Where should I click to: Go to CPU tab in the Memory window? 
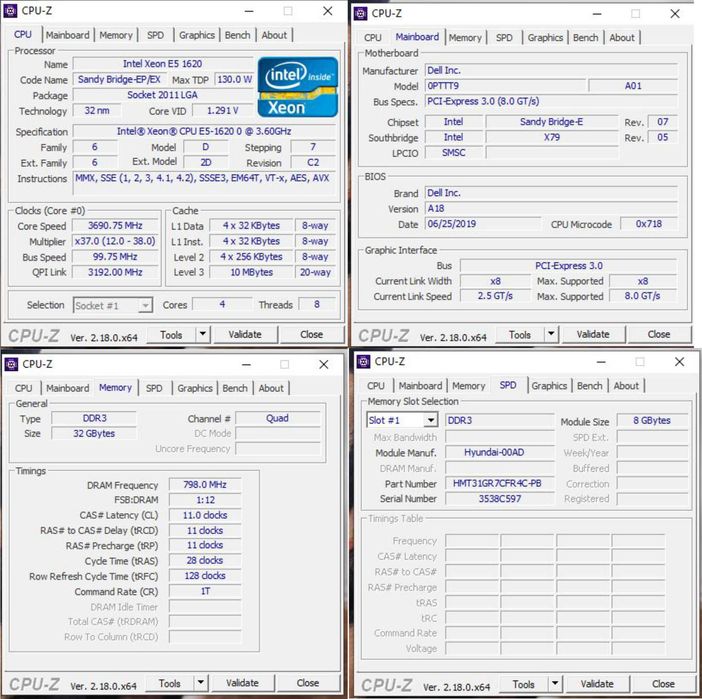[x=23, y=388]
